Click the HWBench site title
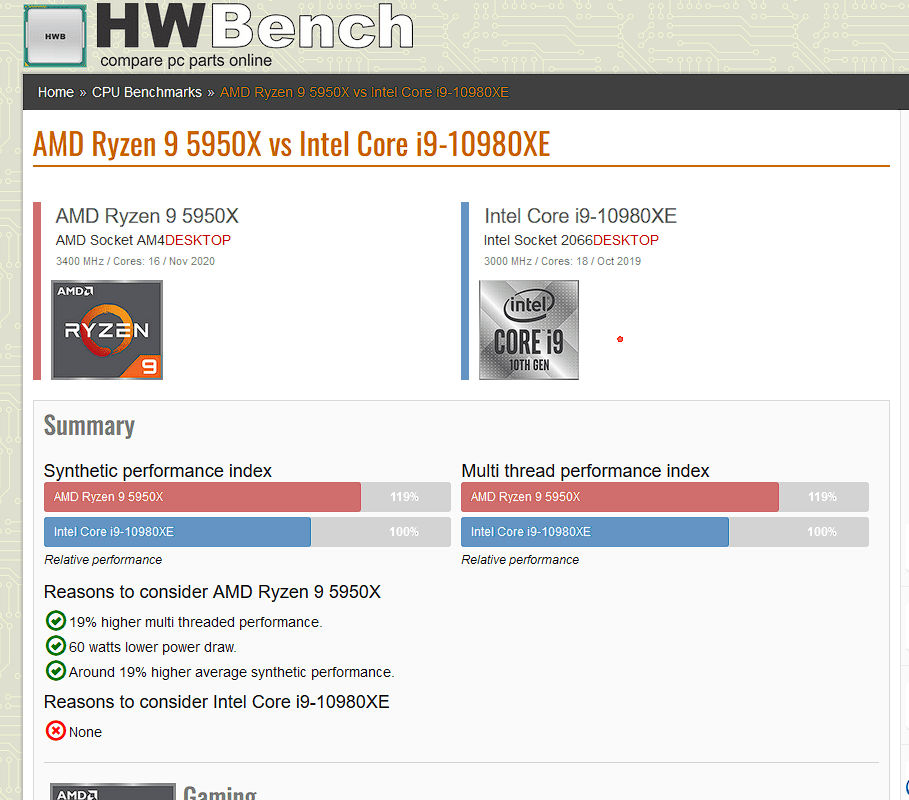 pos(255,27)
